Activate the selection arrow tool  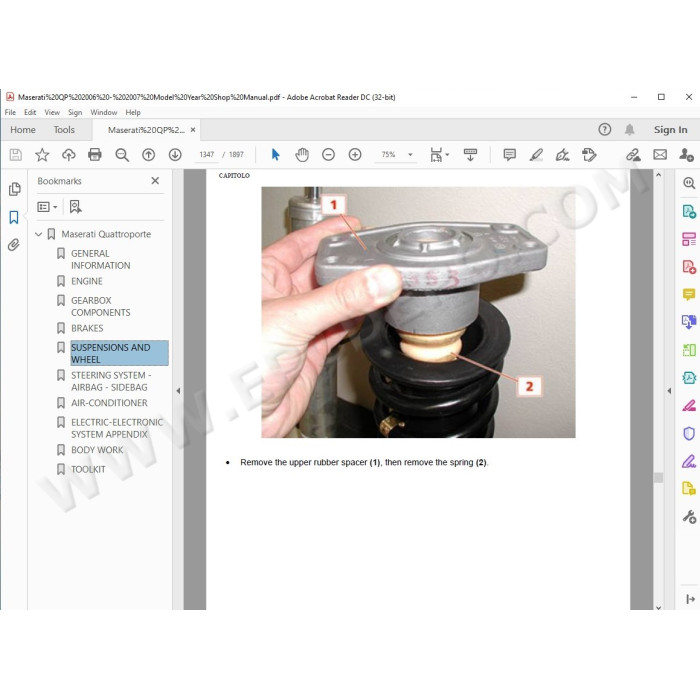(275, 154)
